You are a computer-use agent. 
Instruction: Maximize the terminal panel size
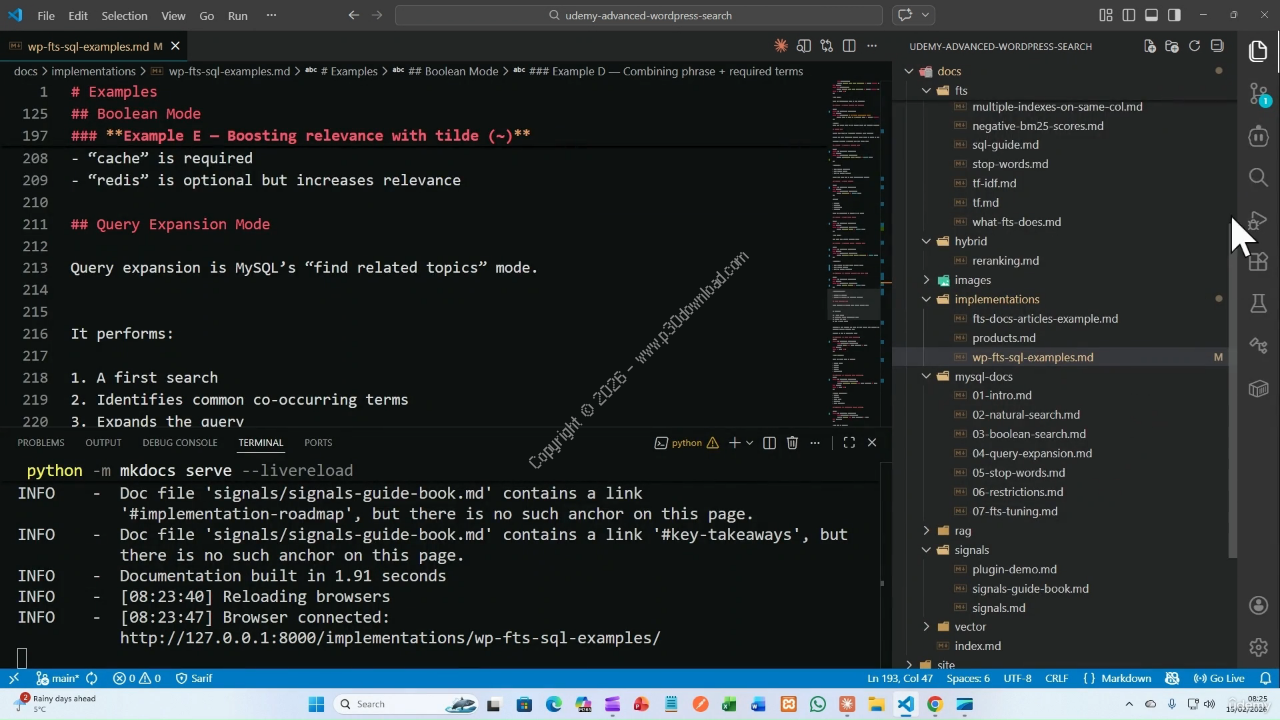[849, 442]
